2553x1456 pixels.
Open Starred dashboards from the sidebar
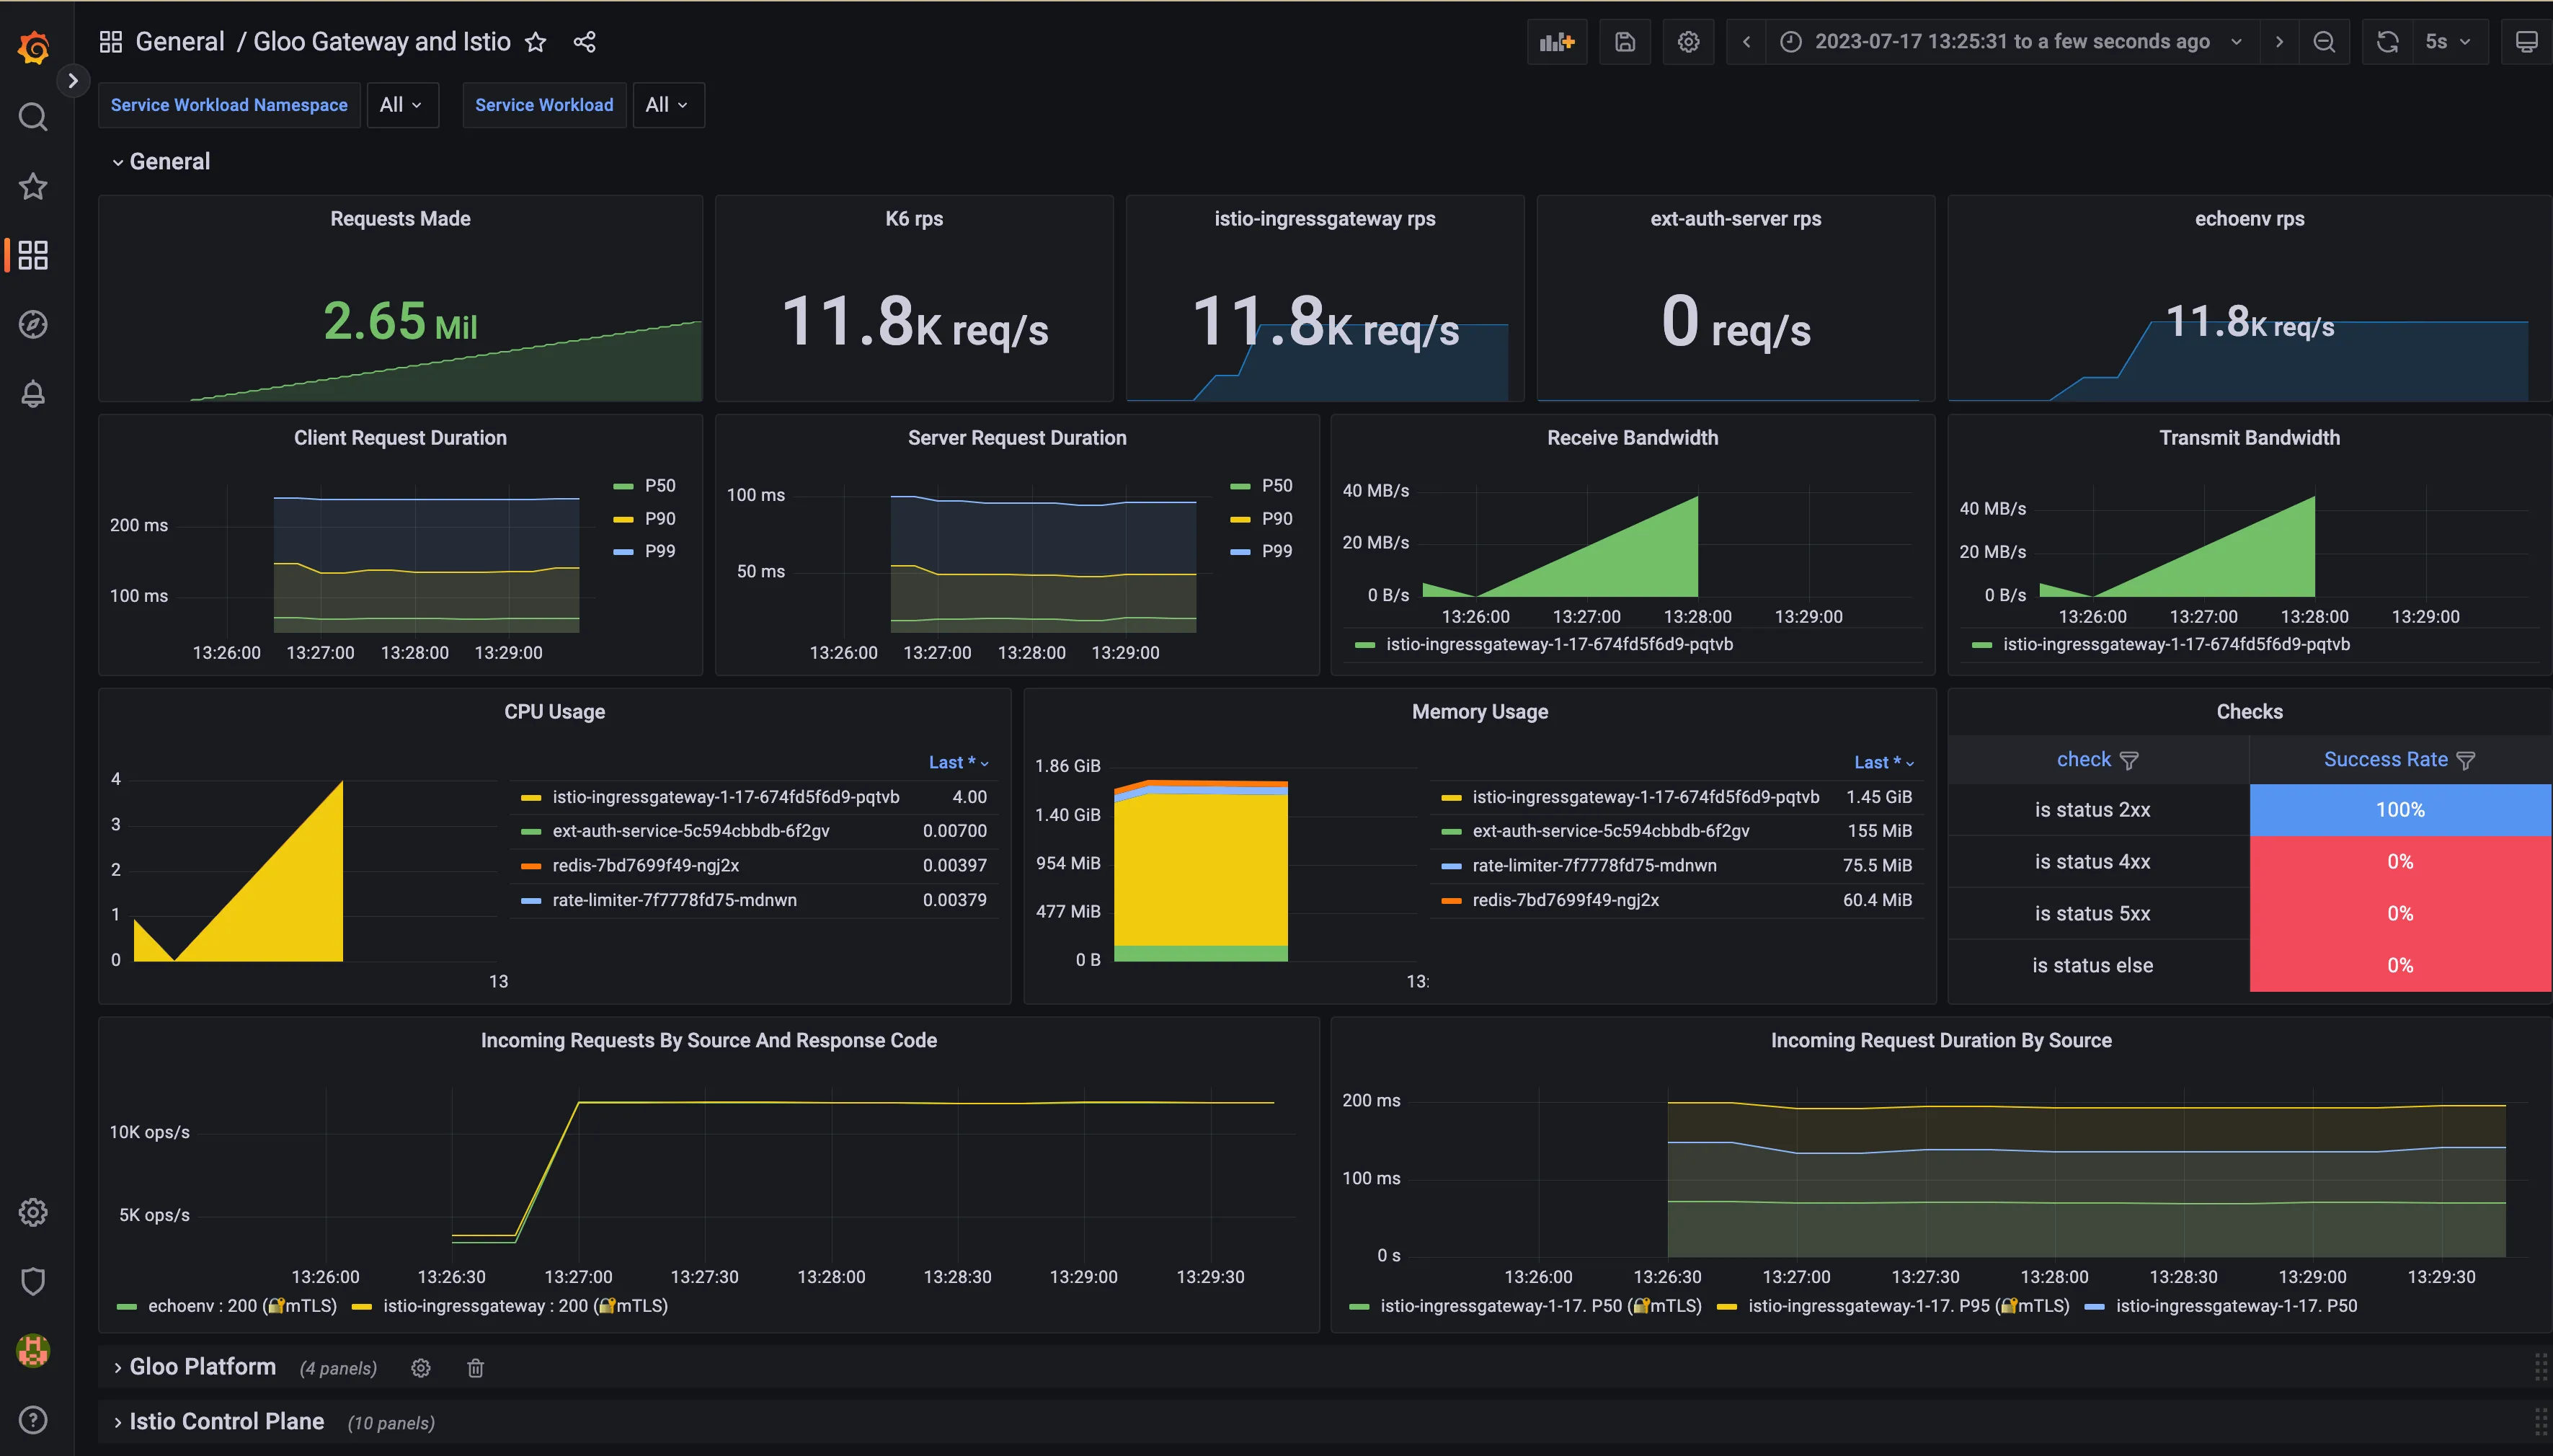tap(33, 186)
